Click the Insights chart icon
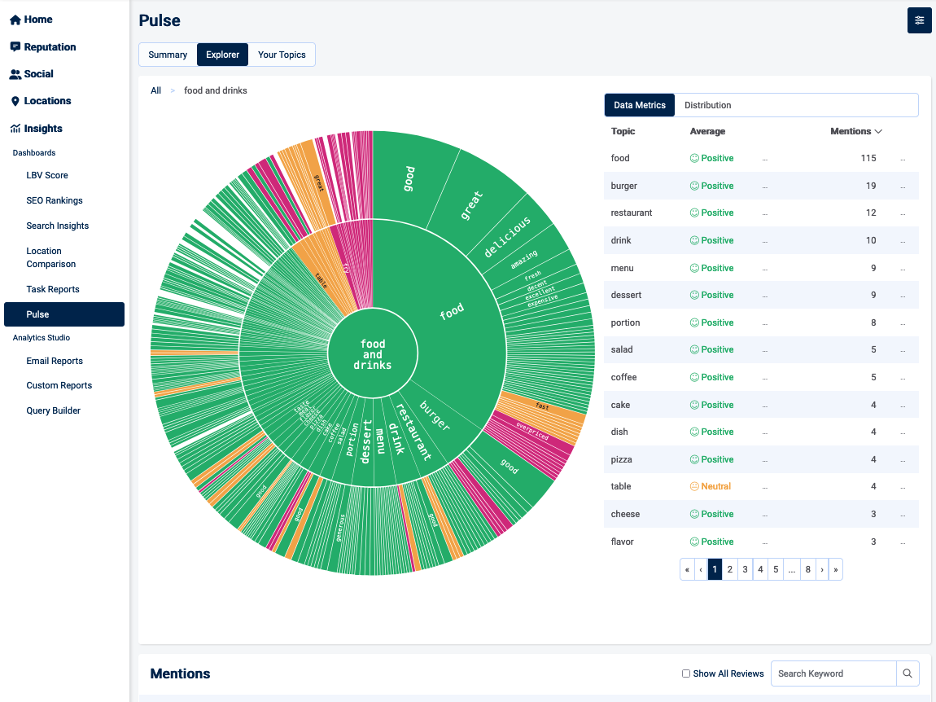 (x=15, y=129)
